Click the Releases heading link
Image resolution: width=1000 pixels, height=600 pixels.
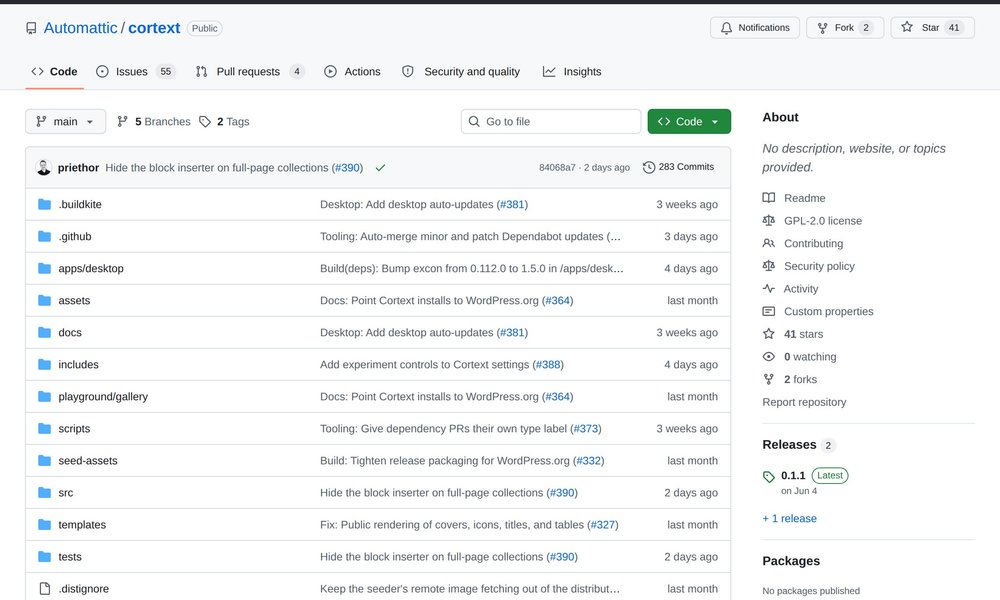790,444
